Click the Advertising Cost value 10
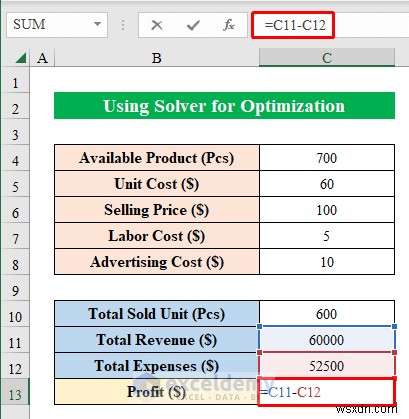Image resolution: width=409 pixels, height=419 pixels. click(x=327, y=262)
